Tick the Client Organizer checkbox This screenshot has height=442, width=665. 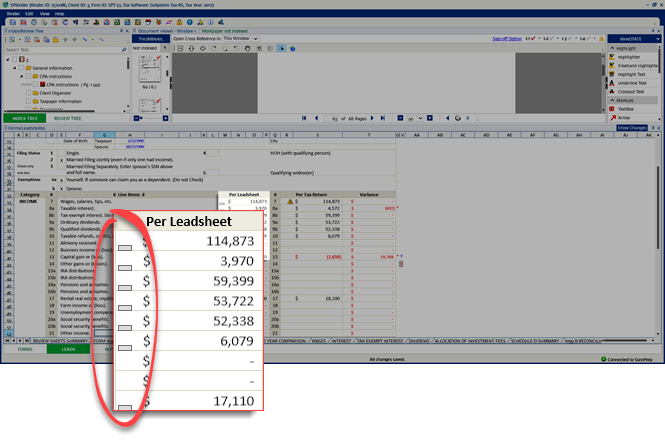click(28, 92)
